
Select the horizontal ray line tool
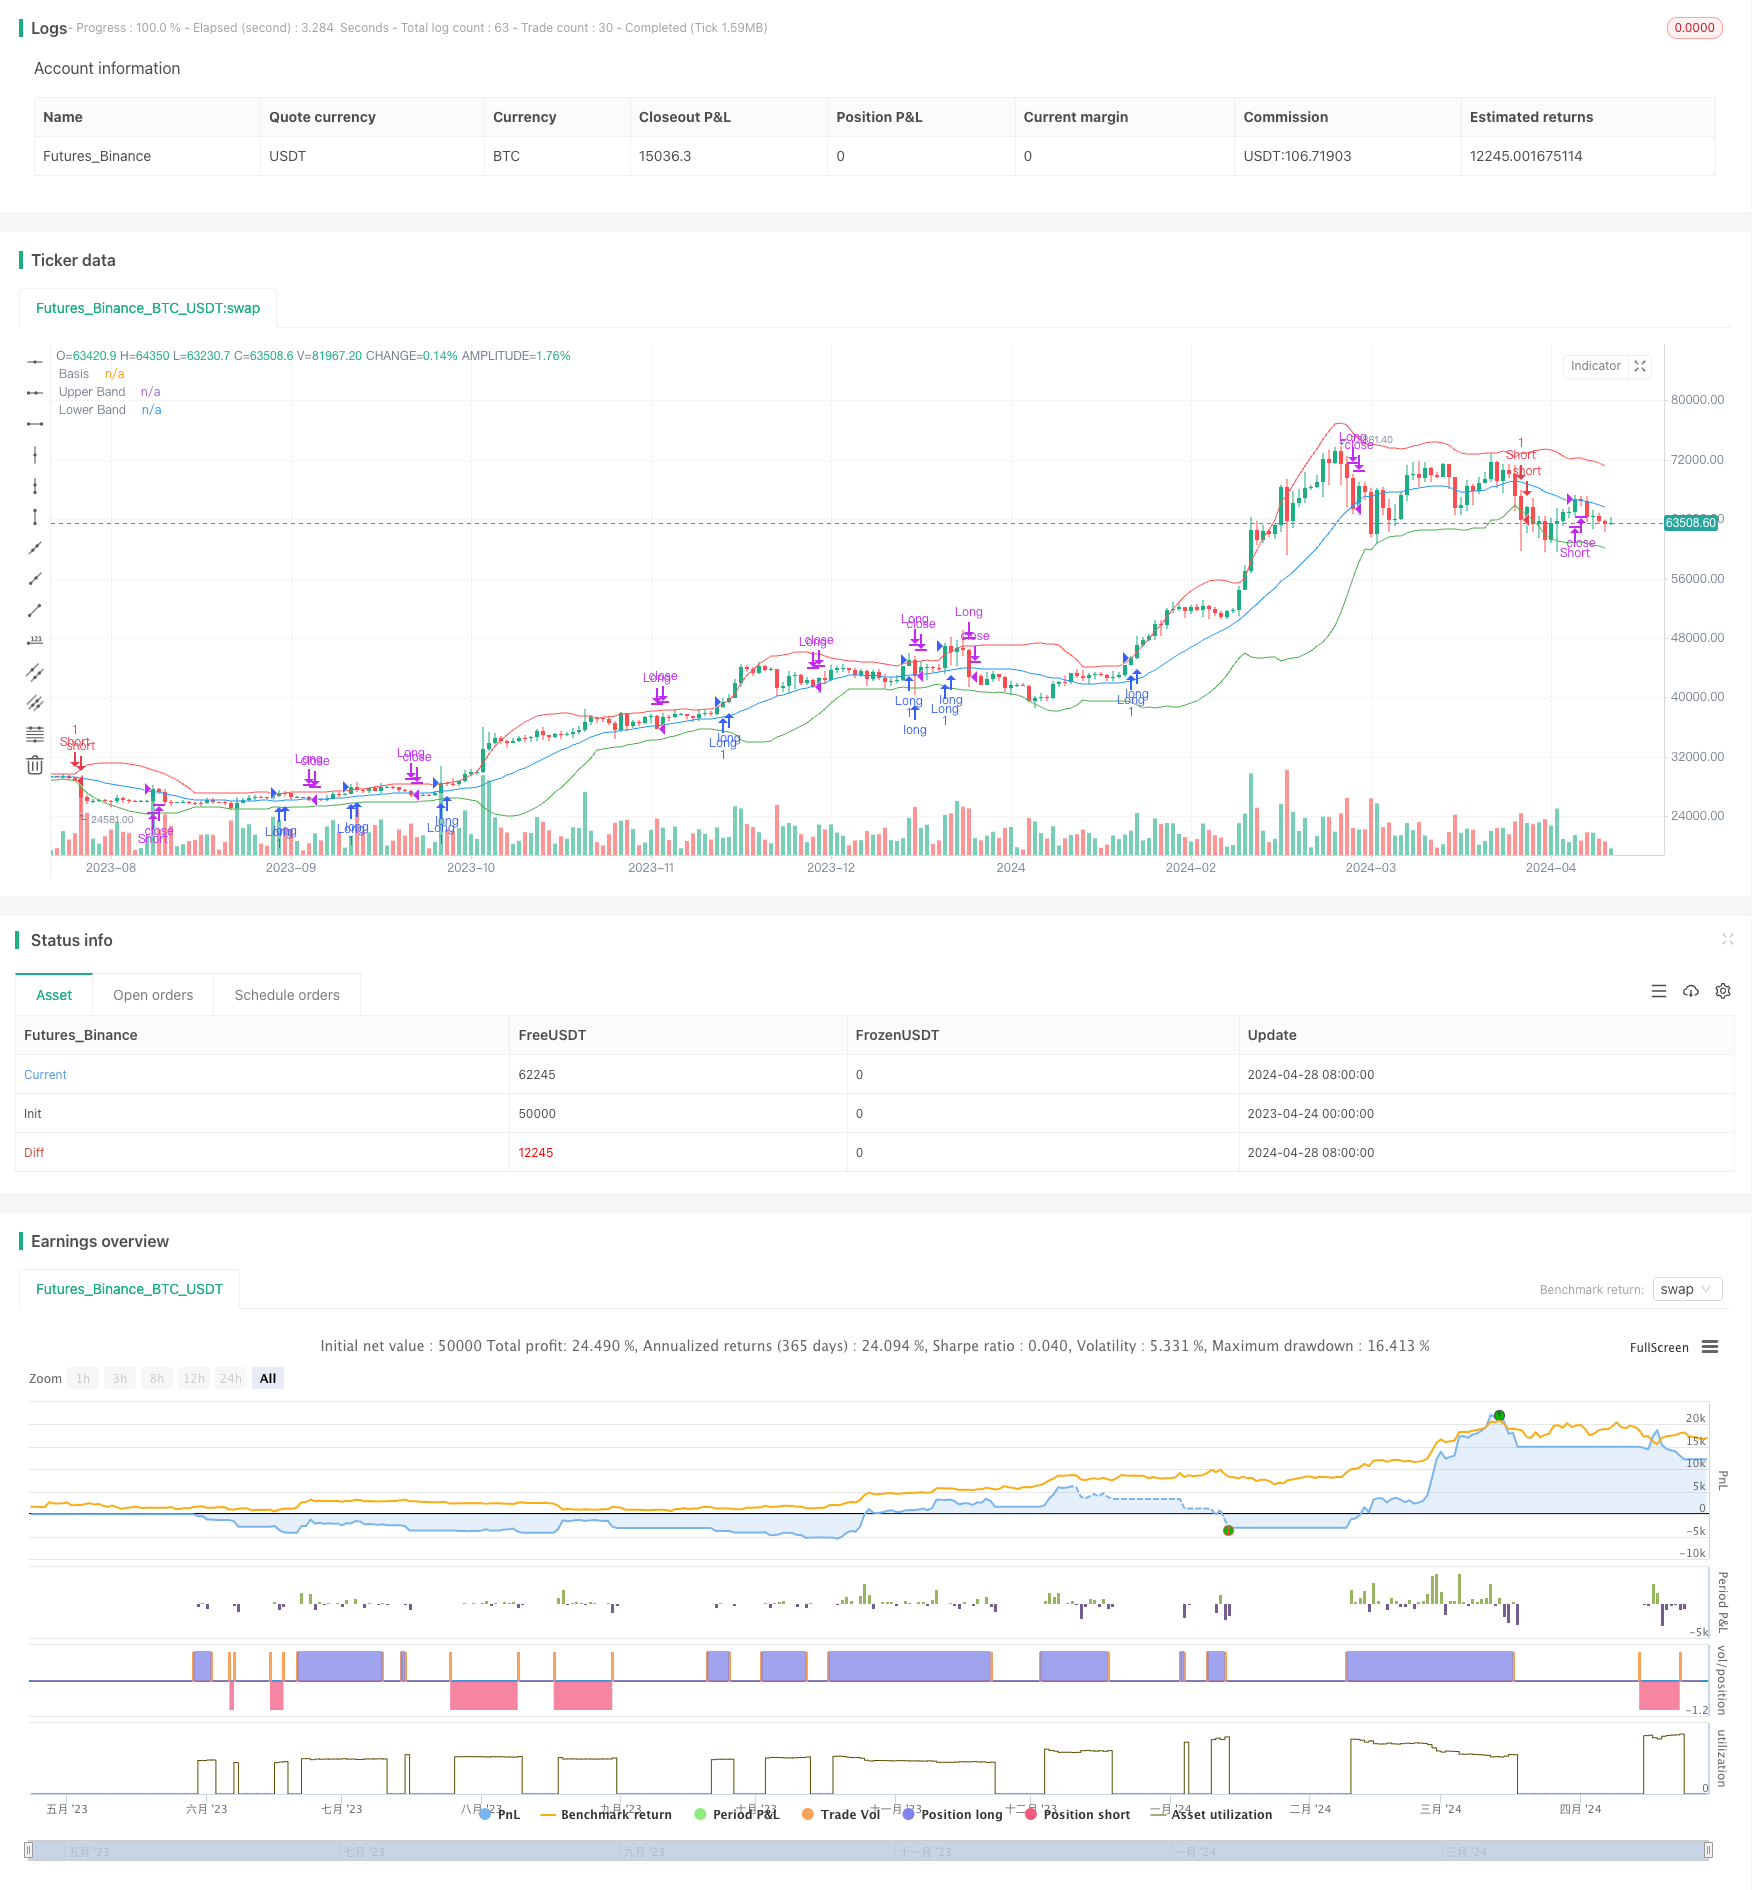click(x=35, y=393)
